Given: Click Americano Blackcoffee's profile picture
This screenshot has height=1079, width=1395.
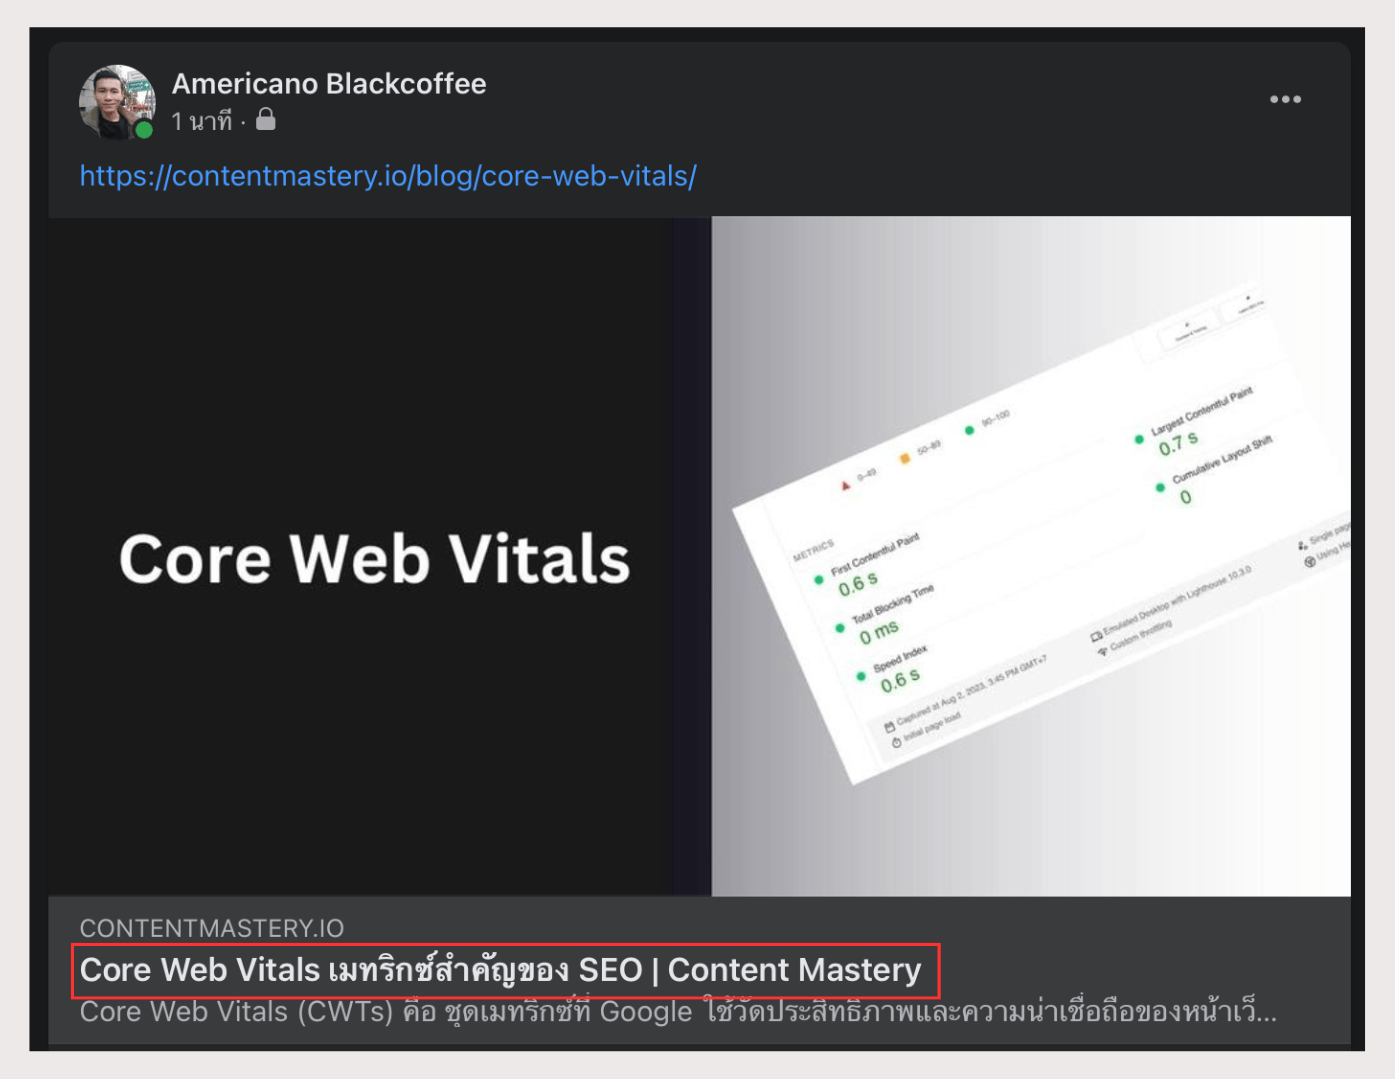Looking at the screenshot, I should pyautogui.click(x=117, y=102).
